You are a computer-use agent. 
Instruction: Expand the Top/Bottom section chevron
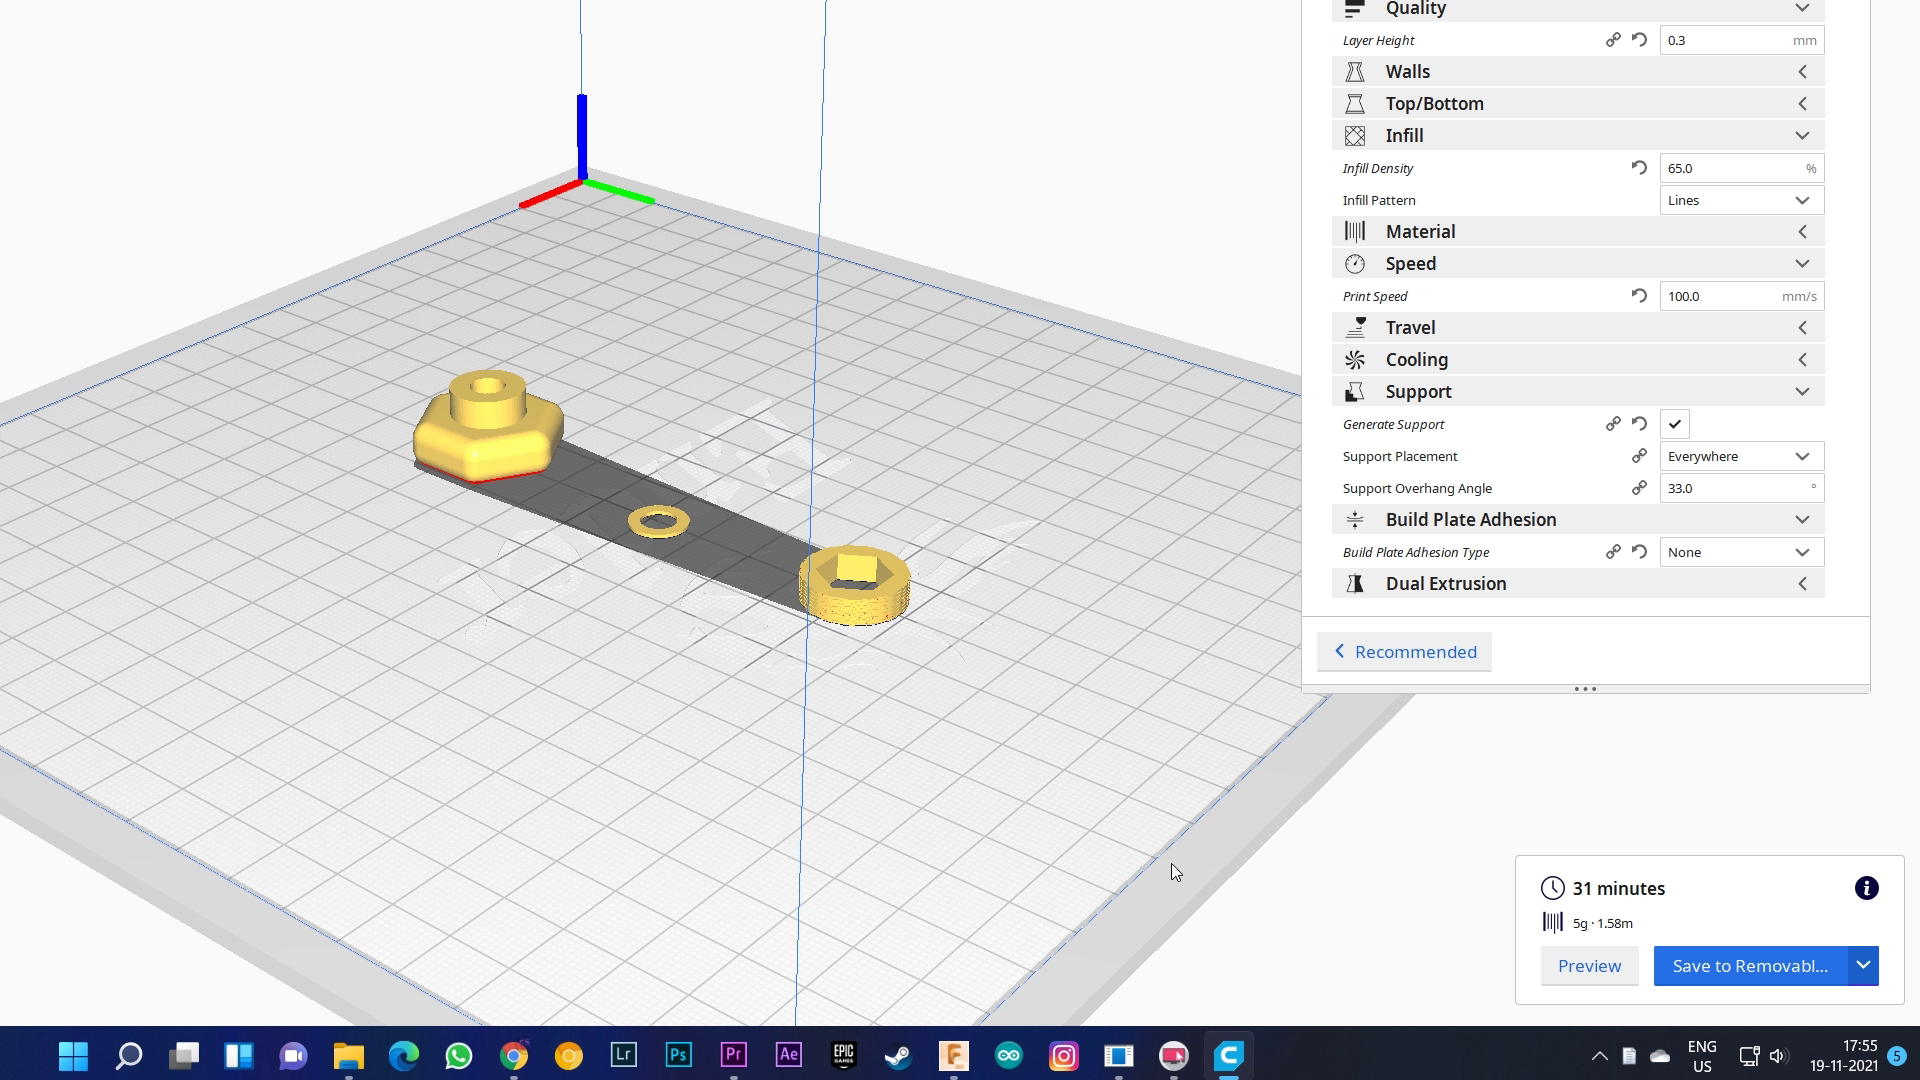pyautogui.click(x=1802, y=104)
